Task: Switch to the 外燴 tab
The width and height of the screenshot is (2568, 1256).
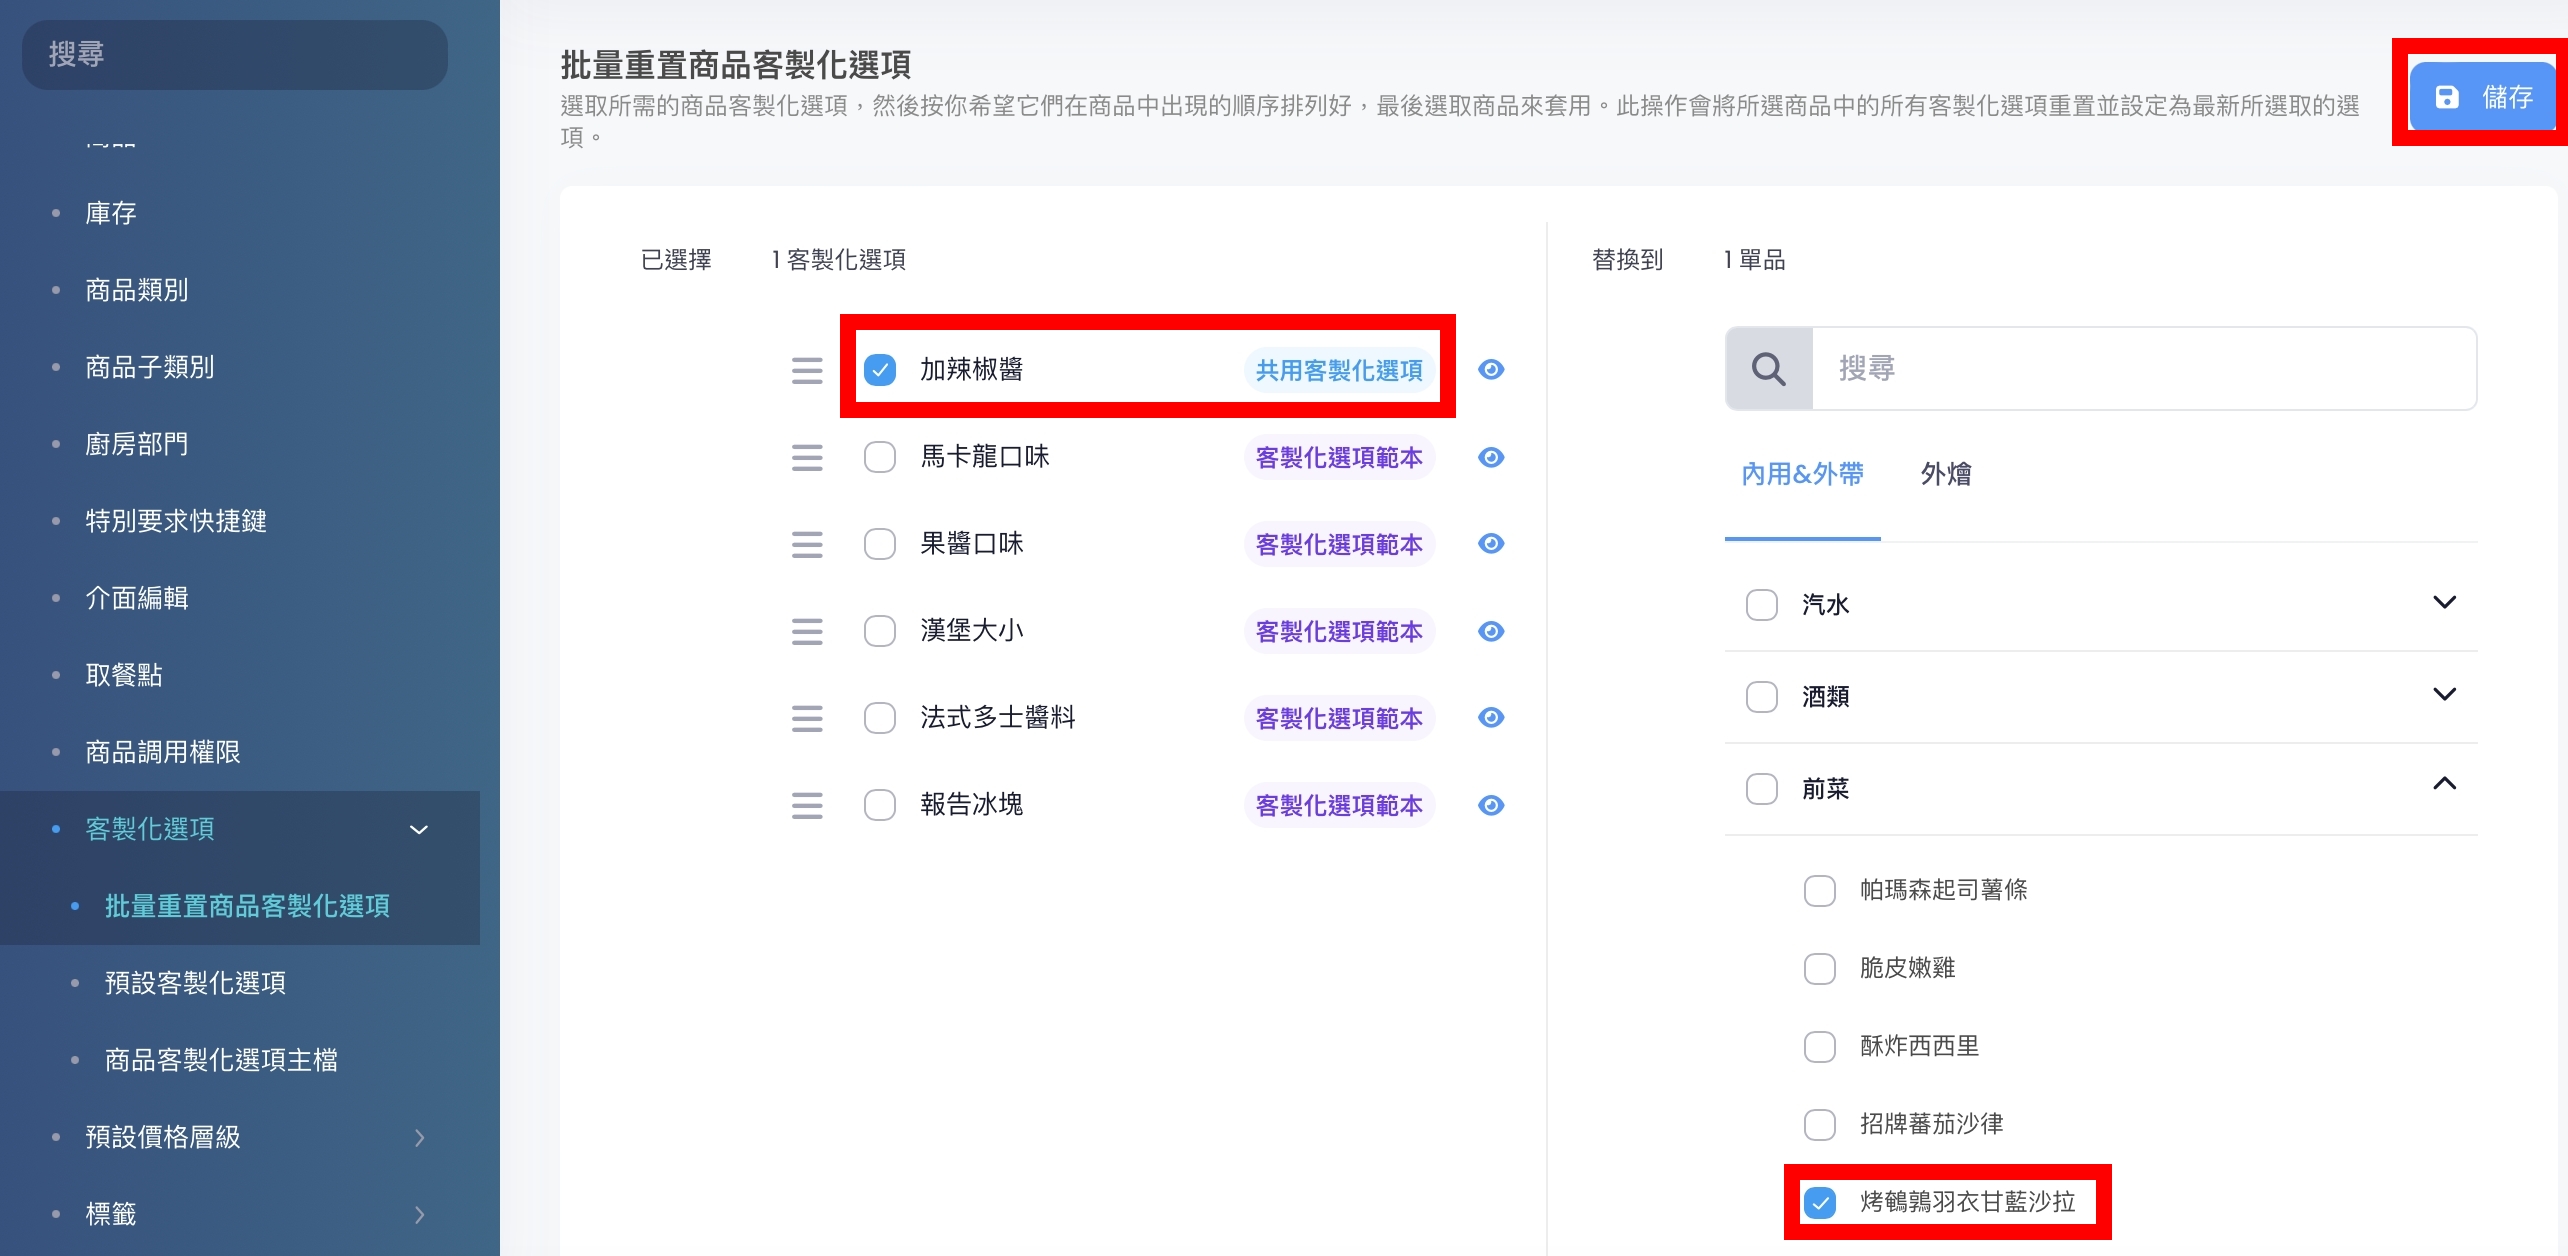Action: (1946, 474)
